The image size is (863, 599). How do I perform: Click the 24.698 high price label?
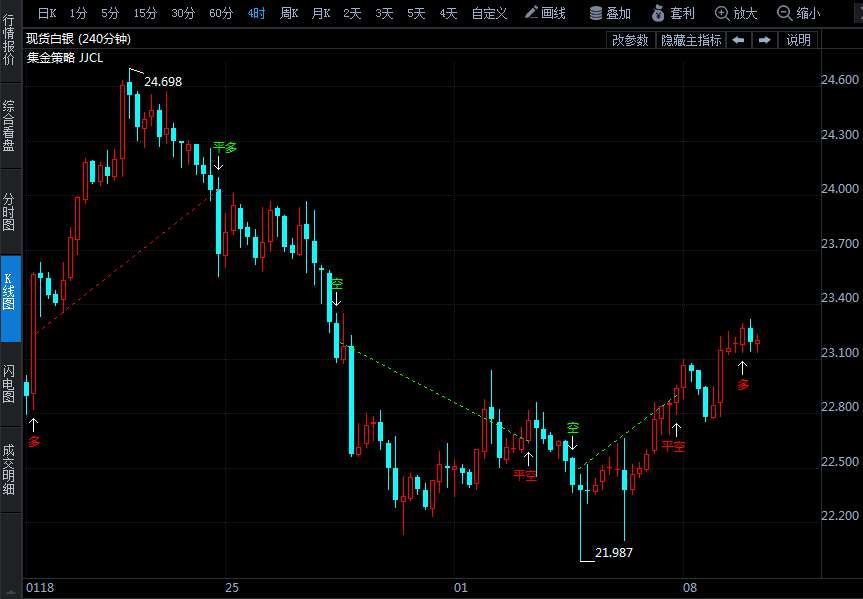pyautogui.click(x=163, y=82)
